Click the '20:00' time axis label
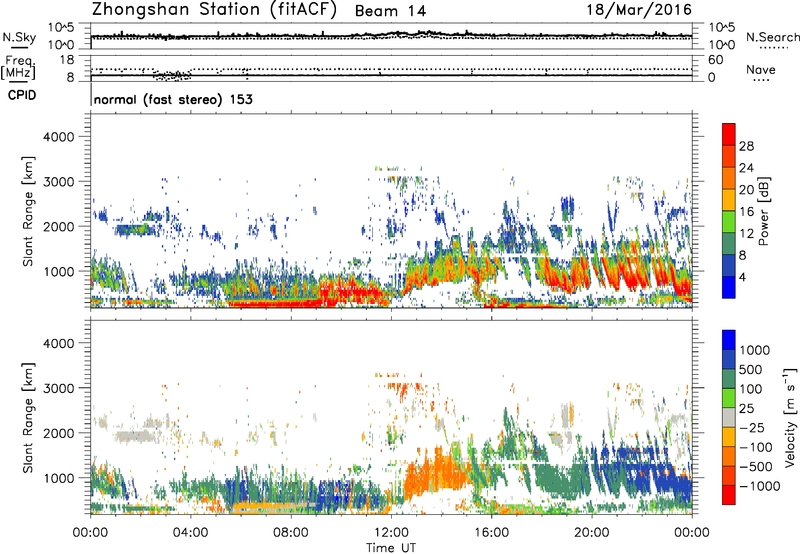Image resolution: width=800 pixels, height=554 pixels. pyautogui.click(x=592, y=533)
